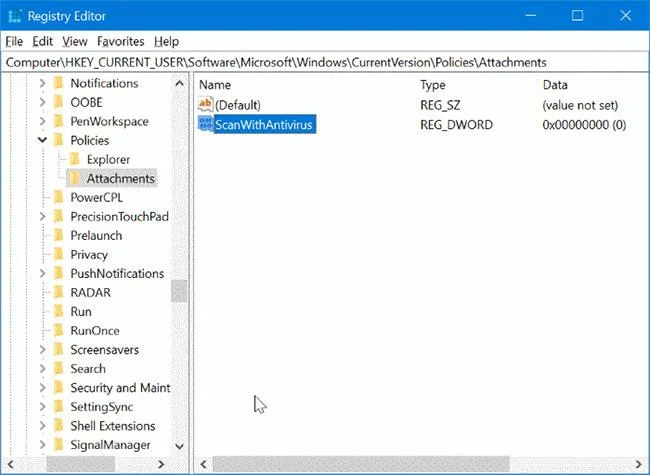Open the File menu
Viewport: 650px width, 475px height.
click(14, 41)
